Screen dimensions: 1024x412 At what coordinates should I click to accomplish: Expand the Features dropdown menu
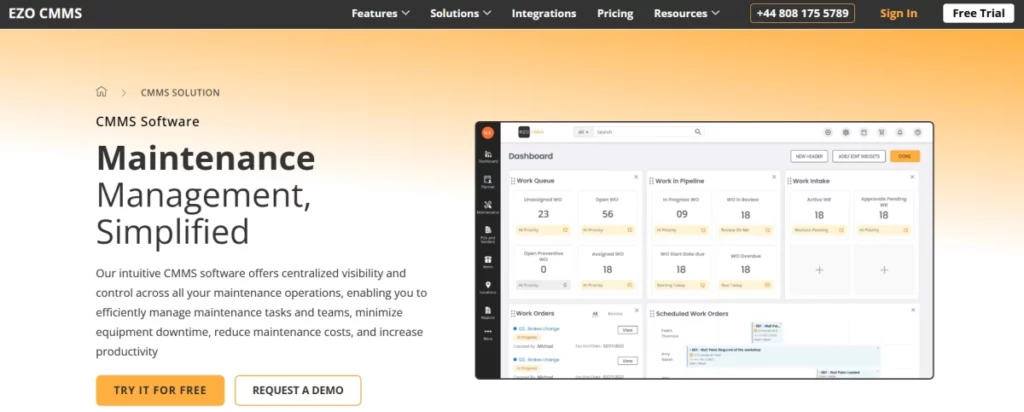click(381, 14)
